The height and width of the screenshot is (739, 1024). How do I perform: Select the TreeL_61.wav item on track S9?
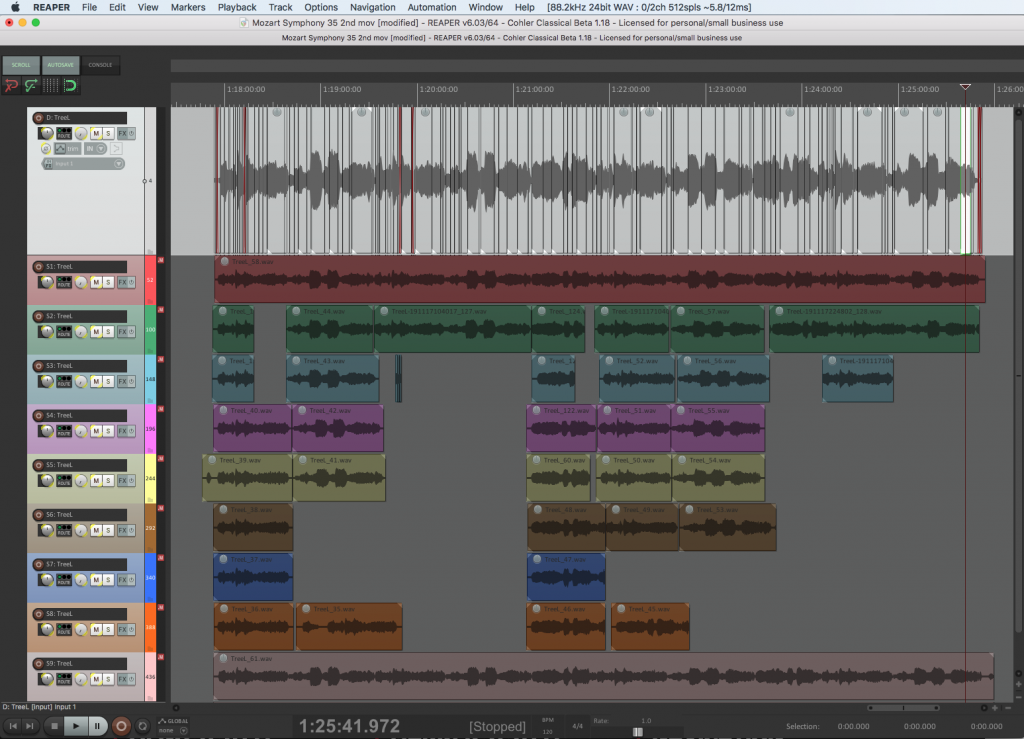603,676
